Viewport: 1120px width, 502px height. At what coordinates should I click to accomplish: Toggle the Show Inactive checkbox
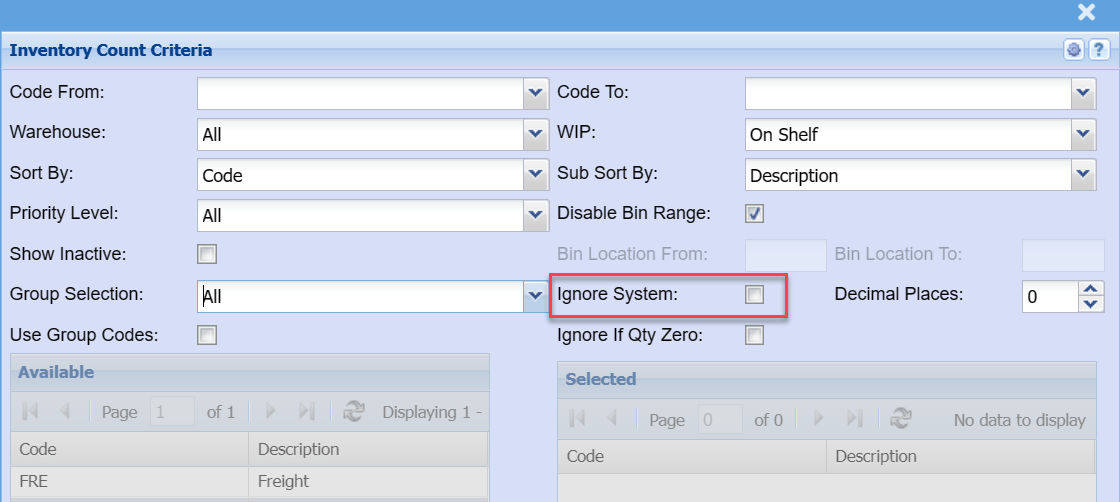(207, 254)
